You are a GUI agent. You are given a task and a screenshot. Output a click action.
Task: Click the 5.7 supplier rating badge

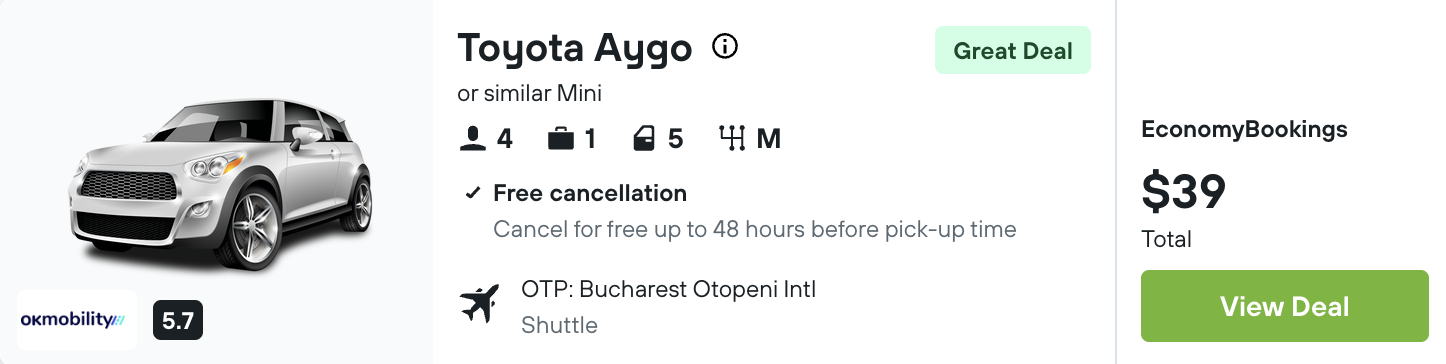(177, 321)
